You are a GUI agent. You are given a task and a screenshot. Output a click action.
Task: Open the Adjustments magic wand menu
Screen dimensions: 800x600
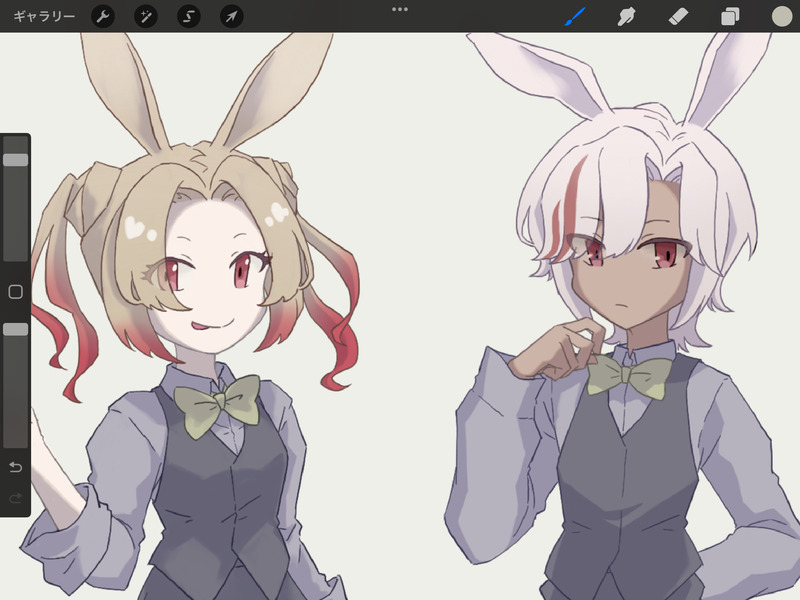[146, 17]
